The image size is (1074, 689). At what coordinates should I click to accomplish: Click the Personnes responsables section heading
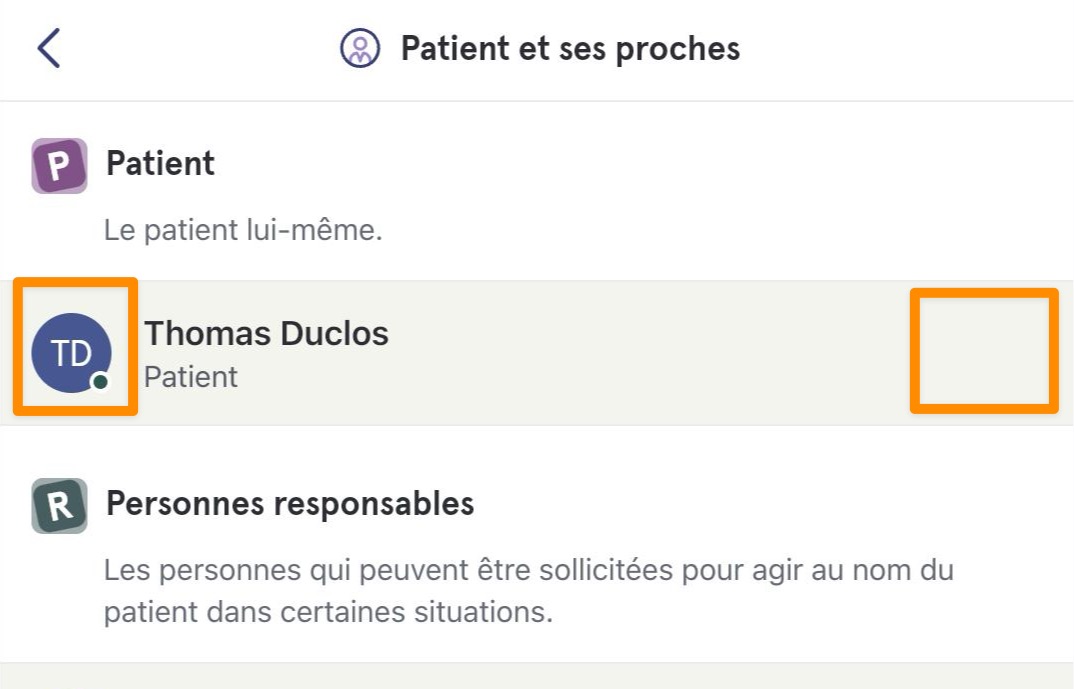290,503
